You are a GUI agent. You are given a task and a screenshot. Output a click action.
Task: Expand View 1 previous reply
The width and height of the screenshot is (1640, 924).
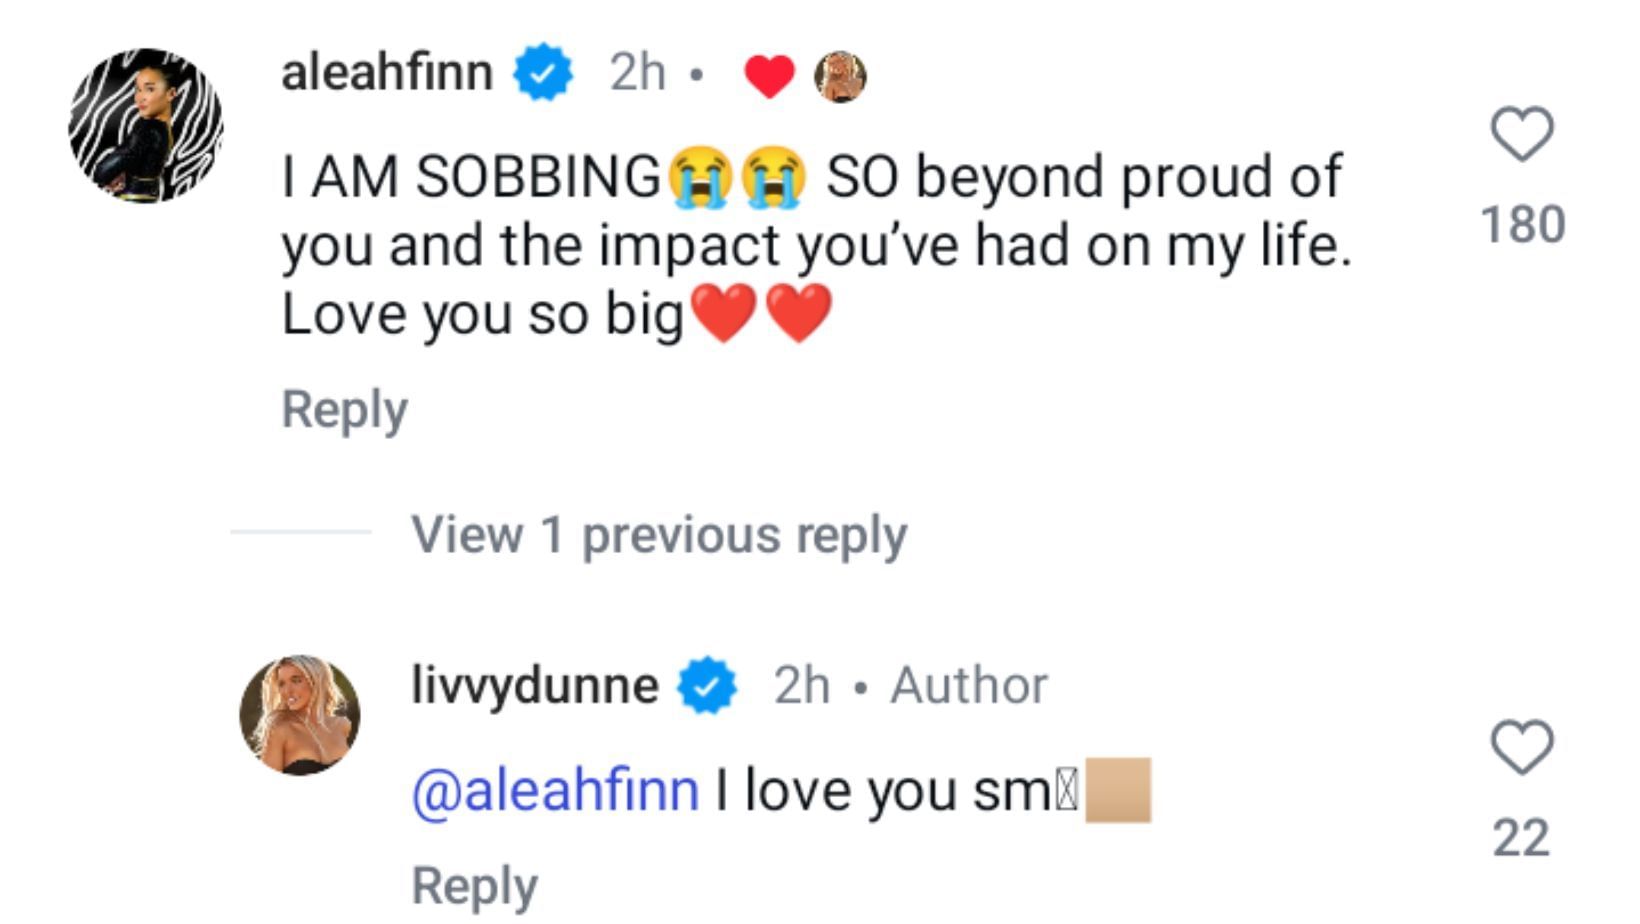pyautogui.click(x=659, y=535)
